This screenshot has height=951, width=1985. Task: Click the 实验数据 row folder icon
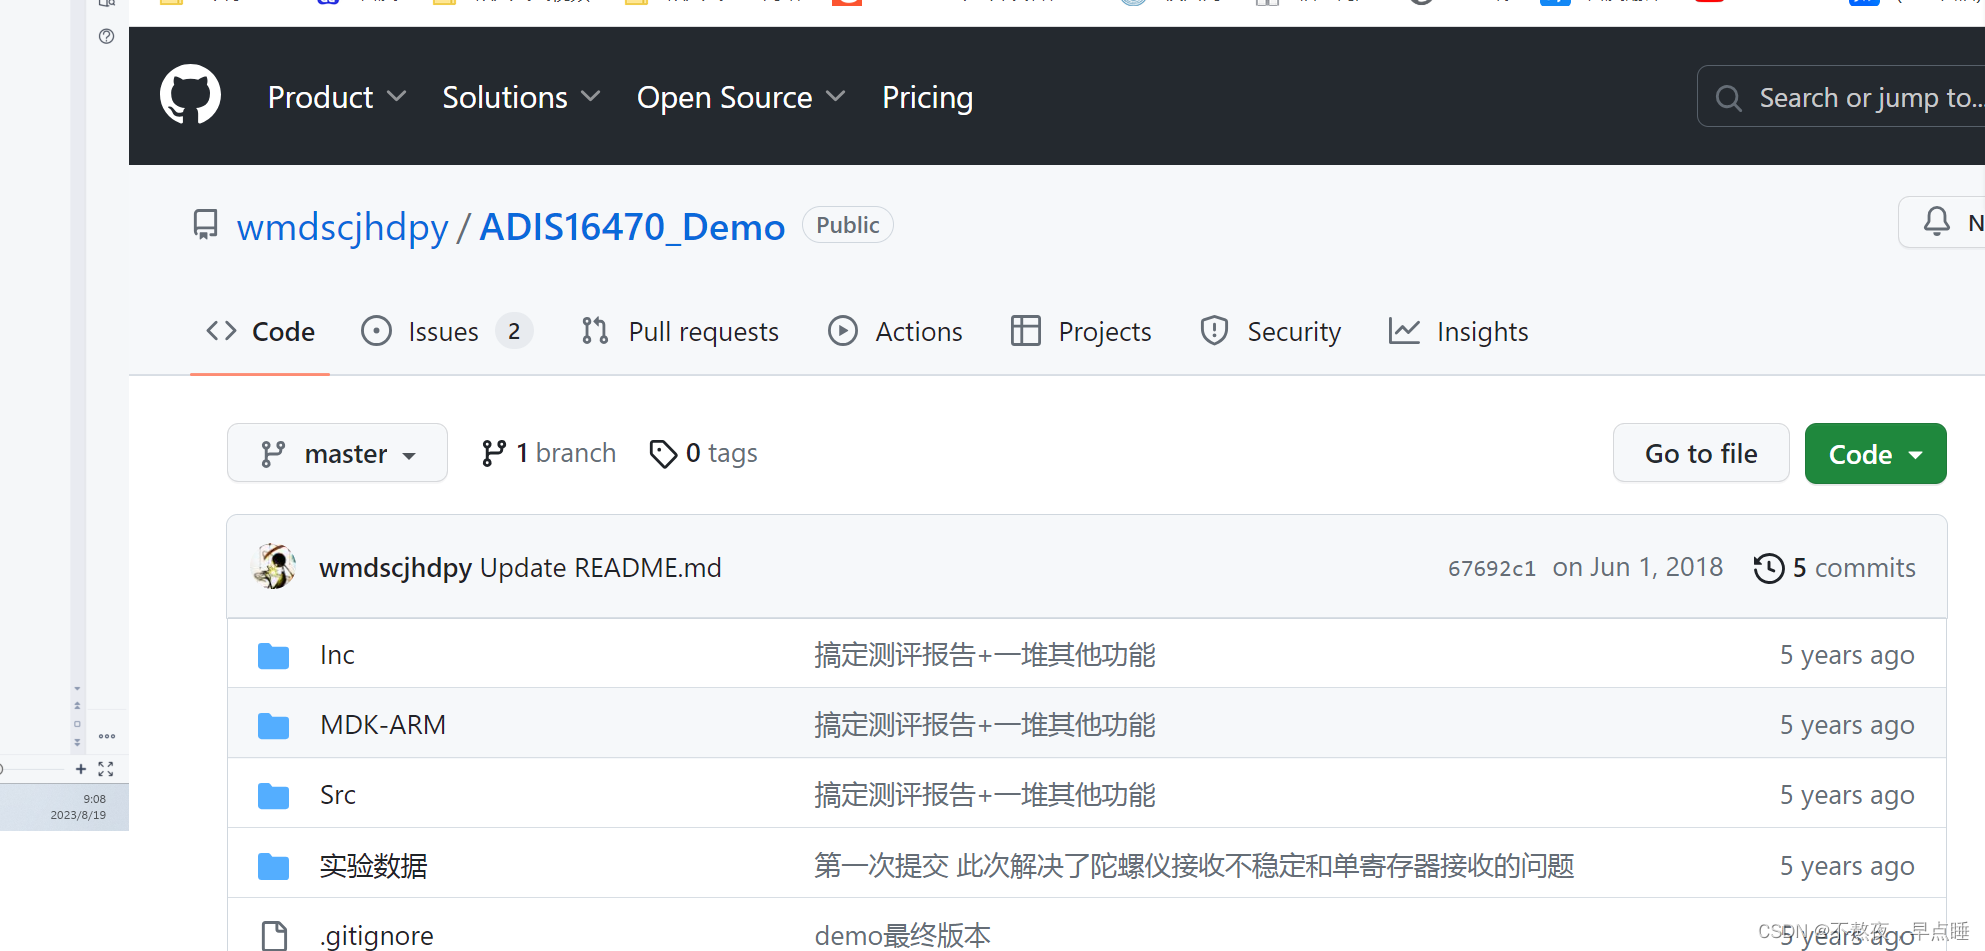point(273,866)
